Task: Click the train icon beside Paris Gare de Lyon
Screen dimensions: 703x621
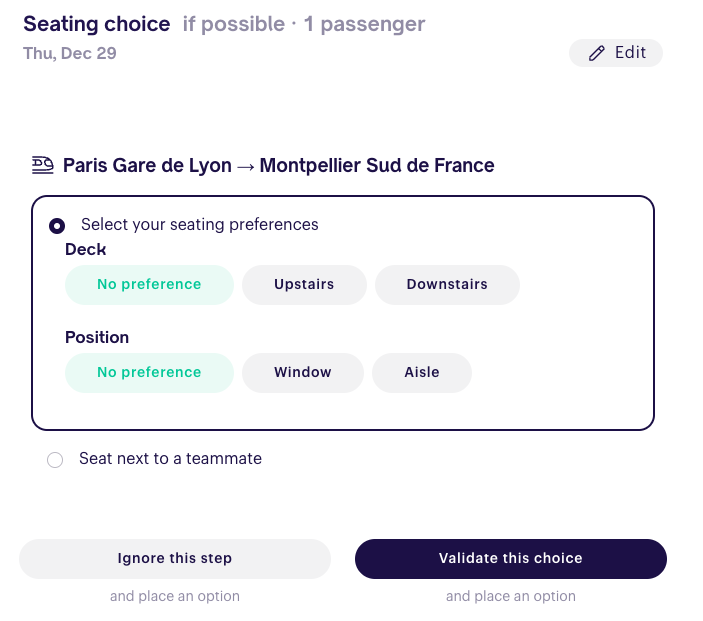Action: pos(43,165)
